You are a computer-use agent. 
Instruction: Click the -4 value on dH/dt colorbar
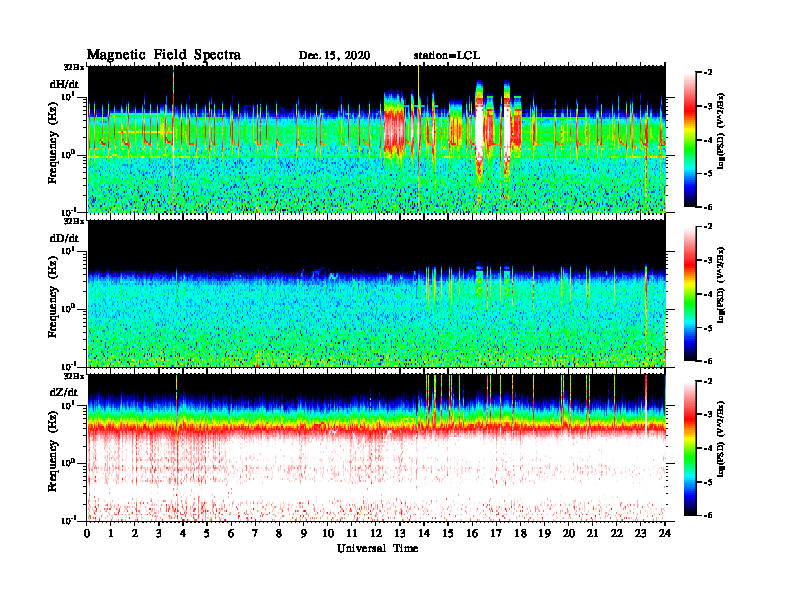[x=708, y=140]
